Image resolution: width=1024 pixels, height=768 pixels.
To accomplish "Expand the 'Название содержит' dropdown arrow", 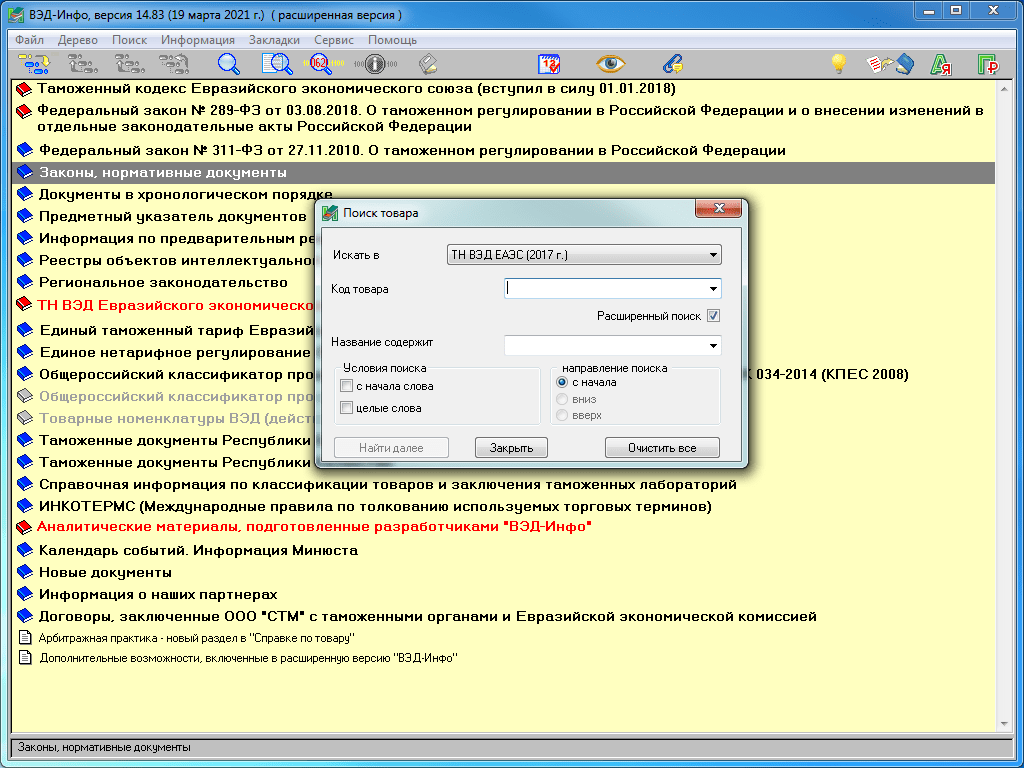I will (712, 345).
